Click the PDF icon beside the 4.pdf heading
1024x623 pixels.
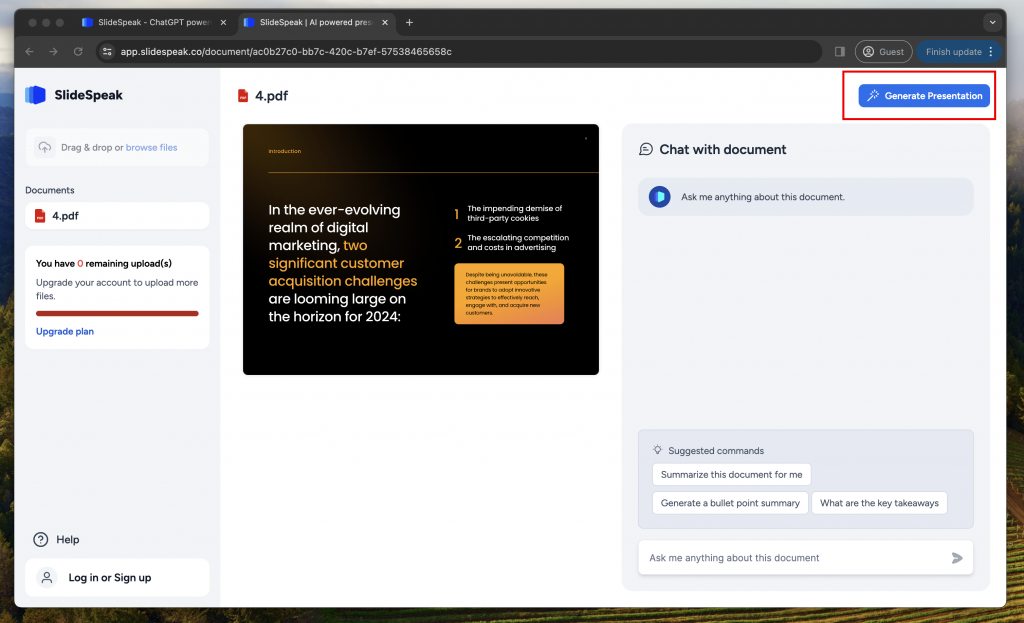click(243, 96)
